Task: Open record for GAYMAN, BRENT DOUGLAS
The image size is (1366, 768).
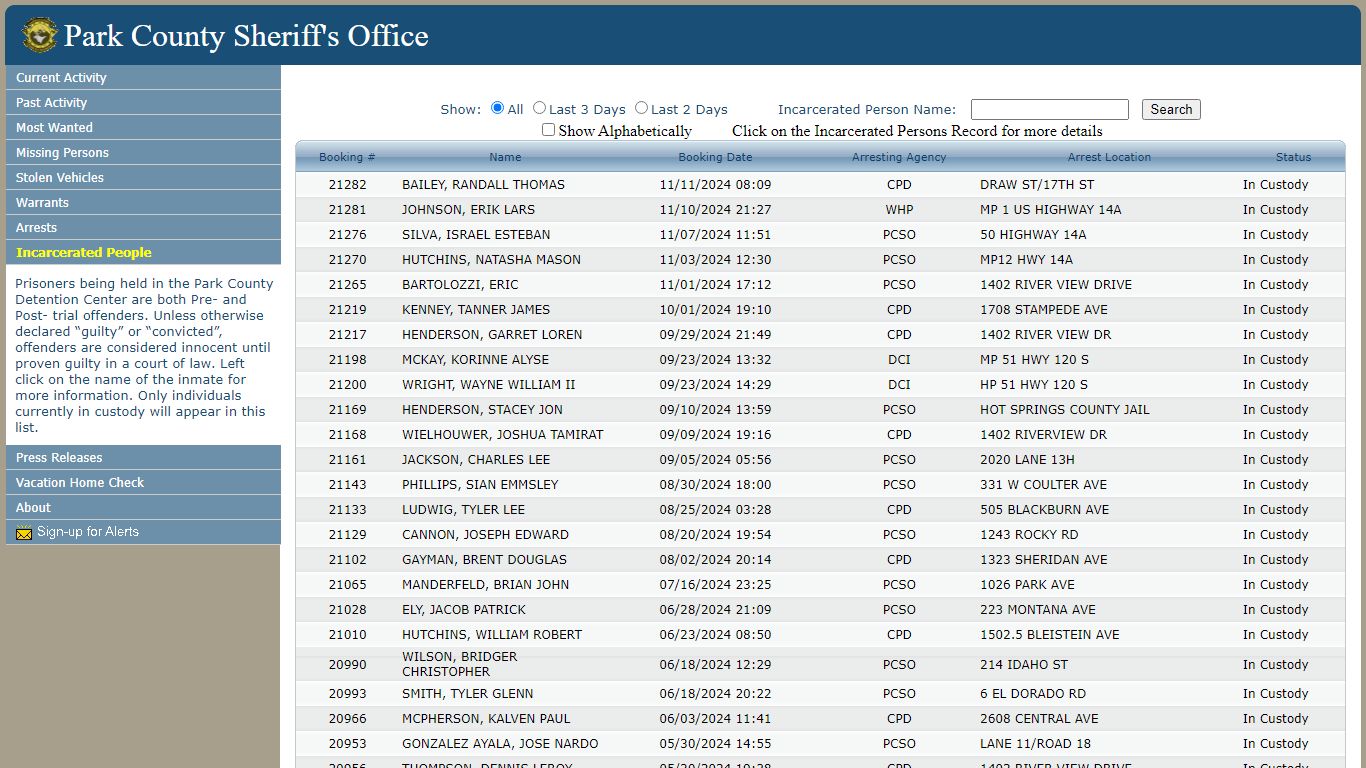Action: (x=820, y=560)
